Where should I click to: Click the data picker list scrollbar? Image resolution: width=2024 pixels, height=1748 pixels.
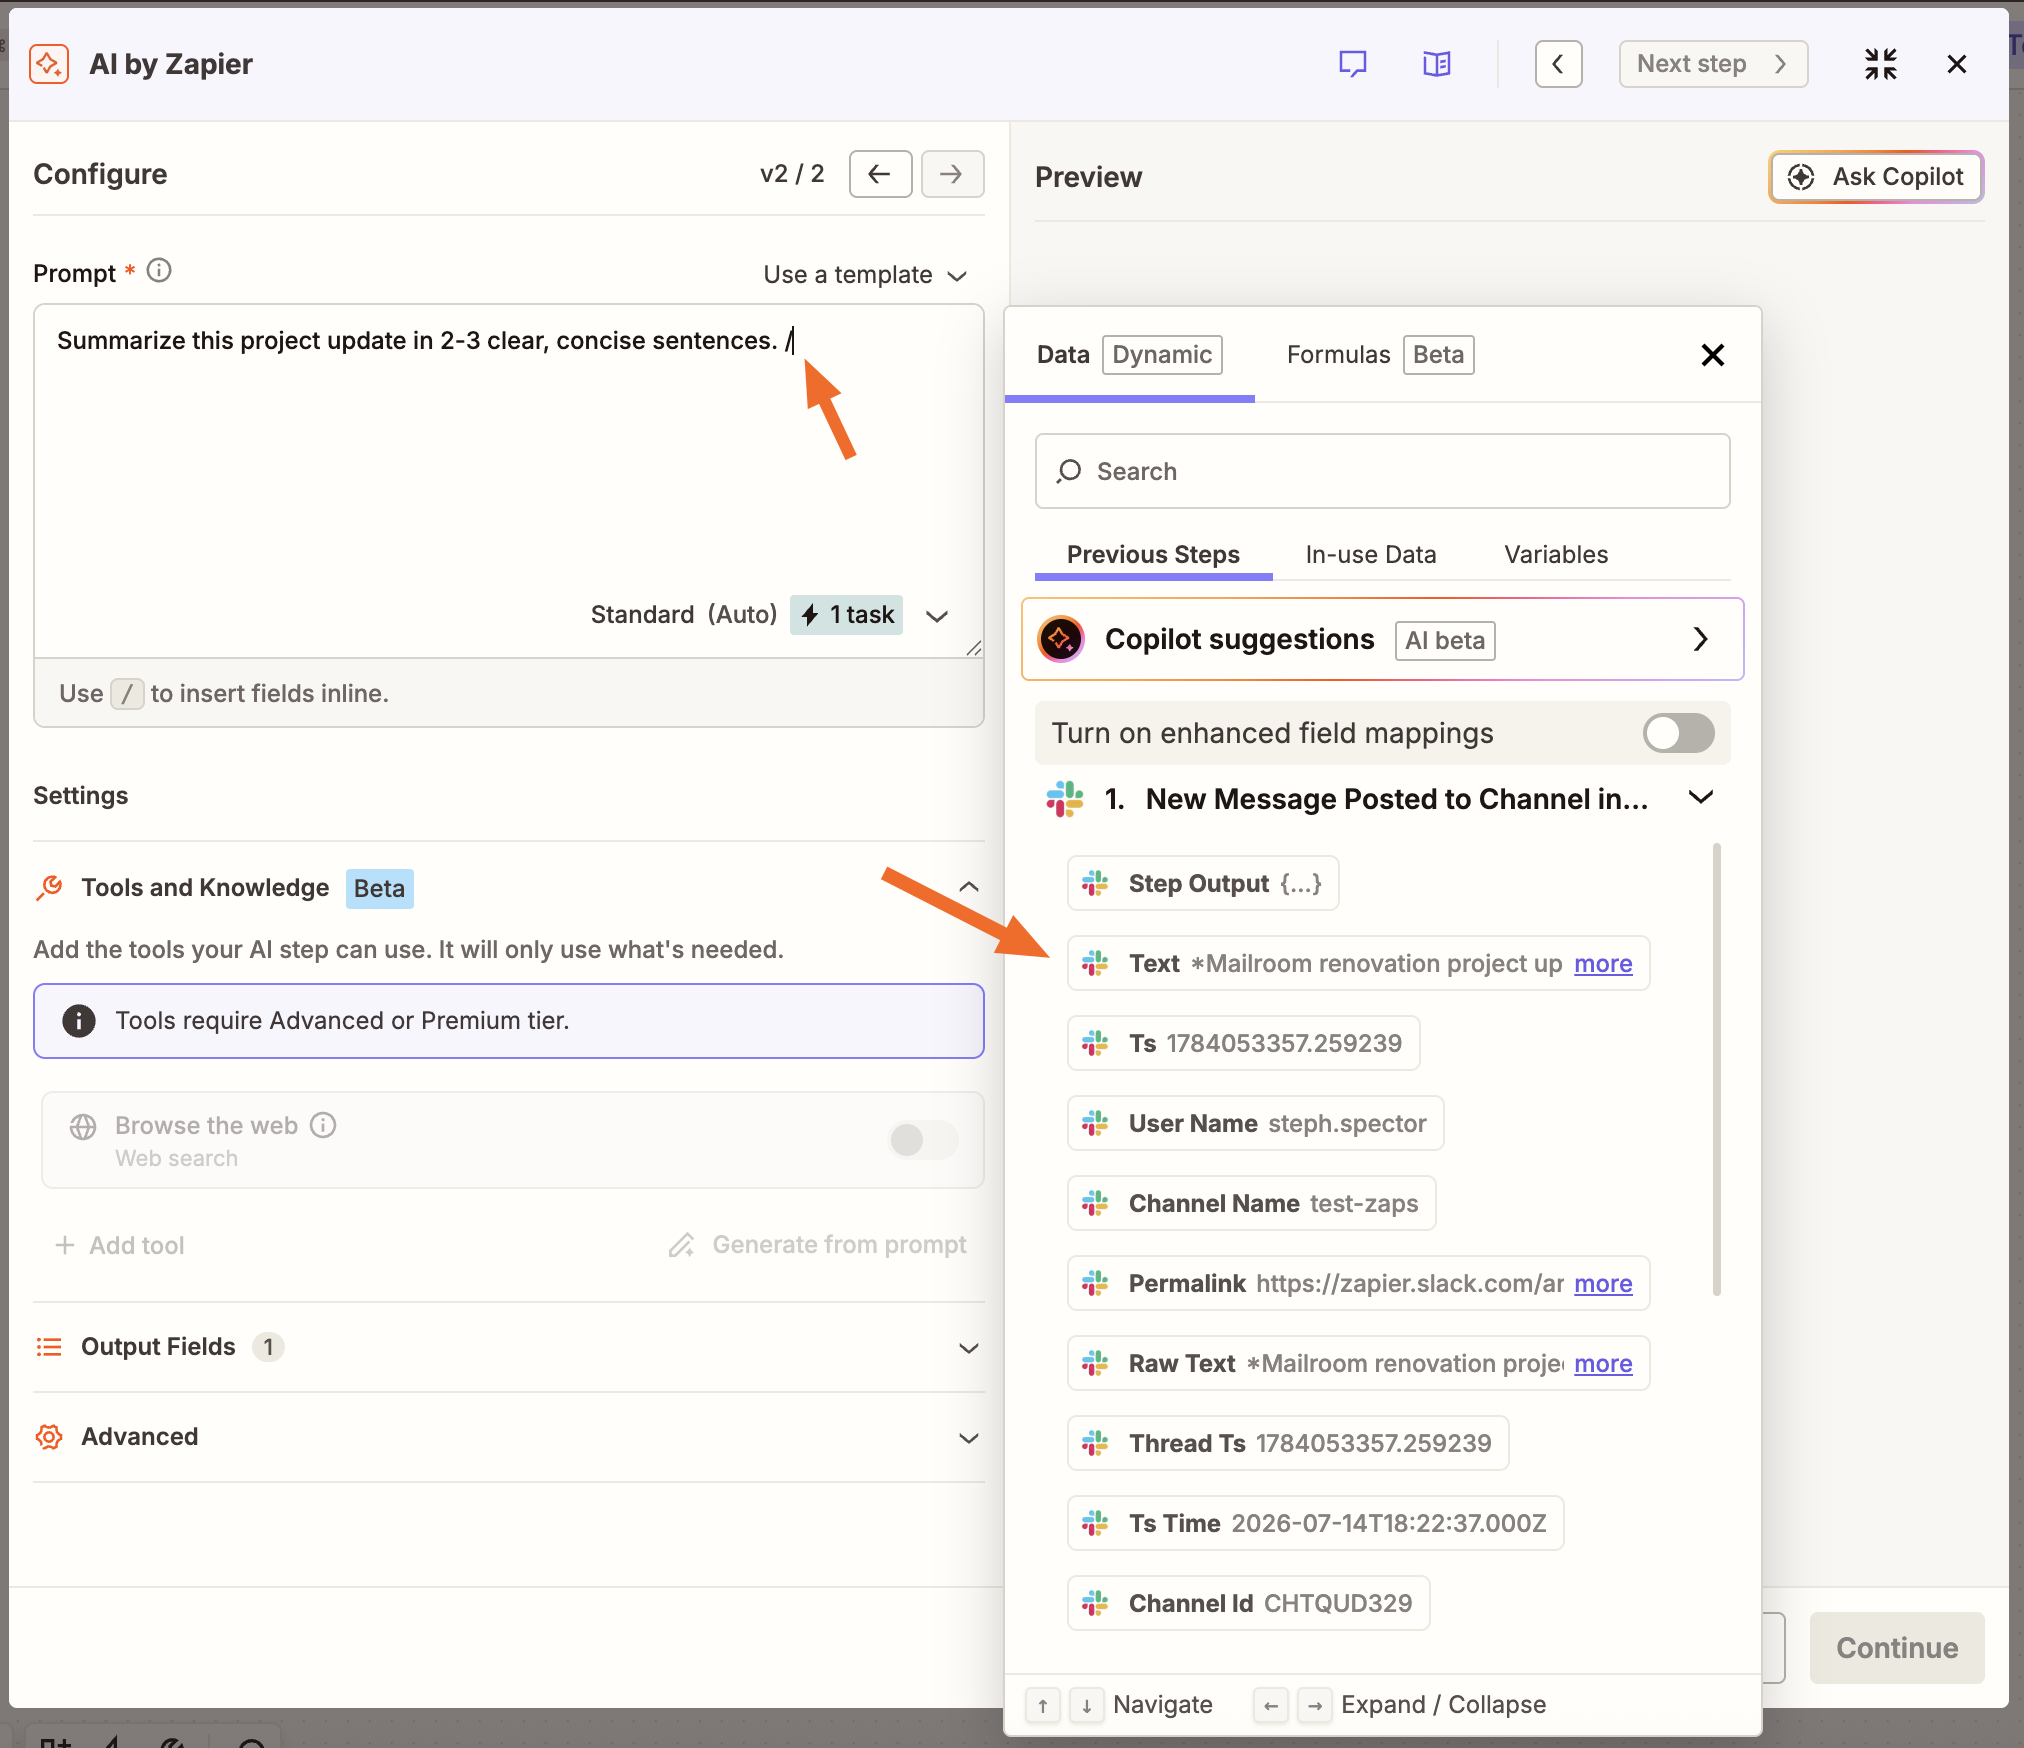click(x=1716, y=1069)
